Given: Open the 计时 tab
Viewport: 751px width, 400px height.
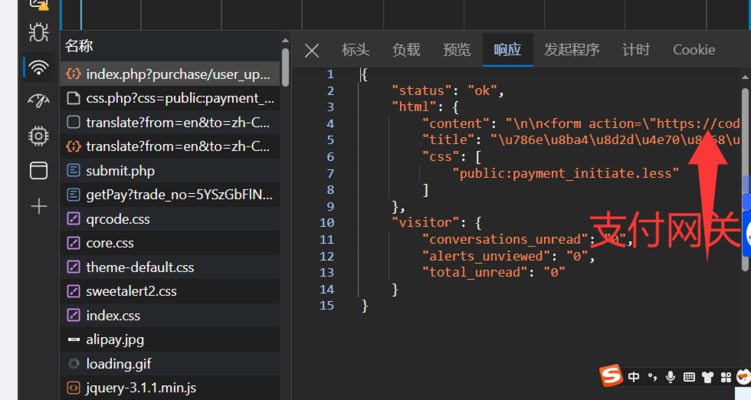Looking at the screenshot, I should (x=636, y=50).
